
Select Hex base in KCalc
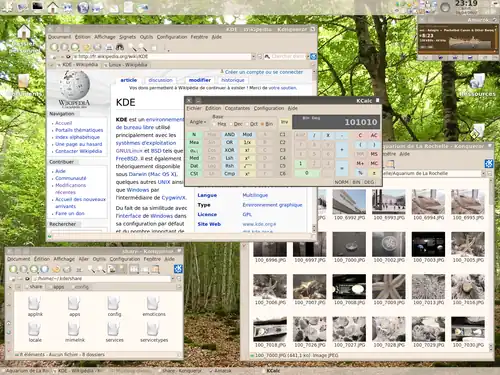(x=219, y=124)
